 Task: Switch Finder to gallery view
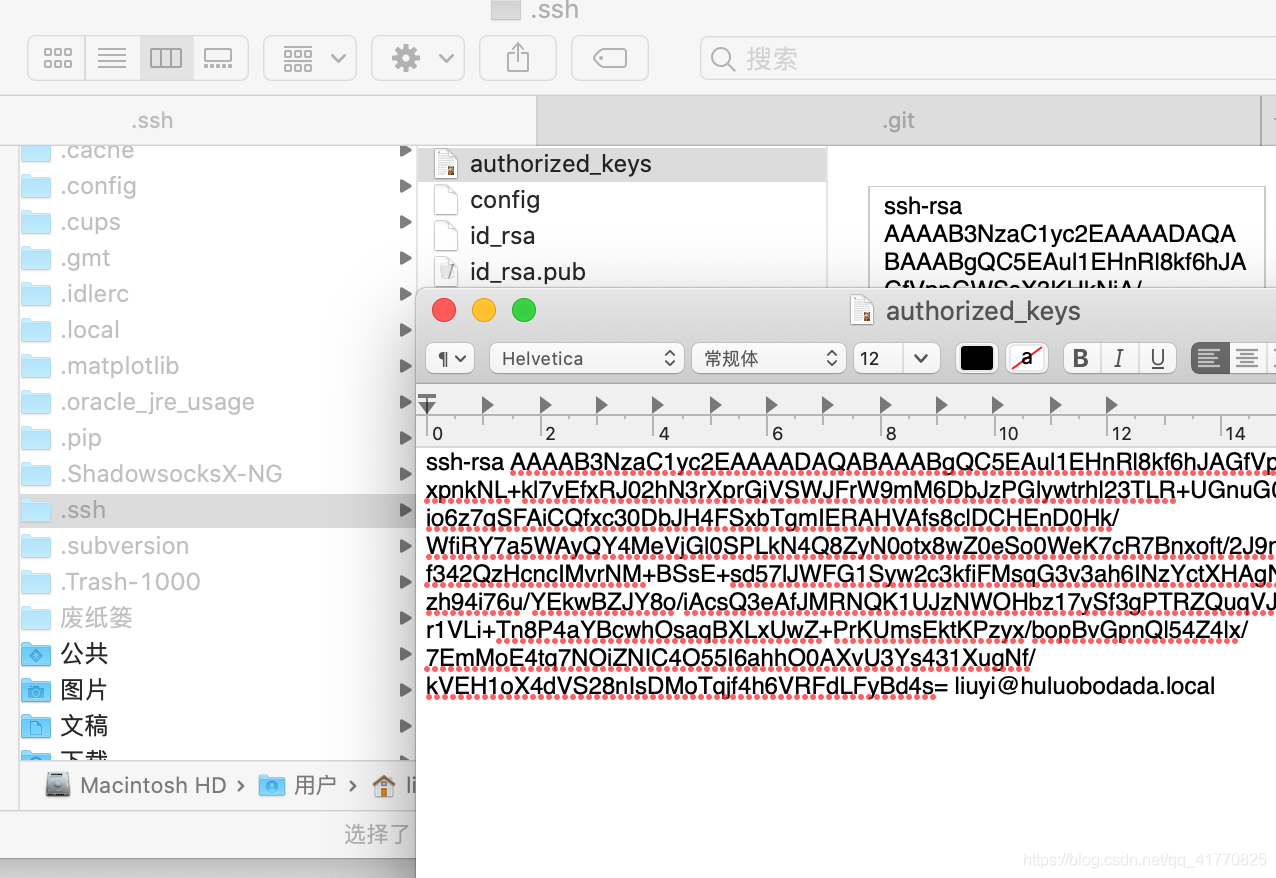click(x=218, y=58)
